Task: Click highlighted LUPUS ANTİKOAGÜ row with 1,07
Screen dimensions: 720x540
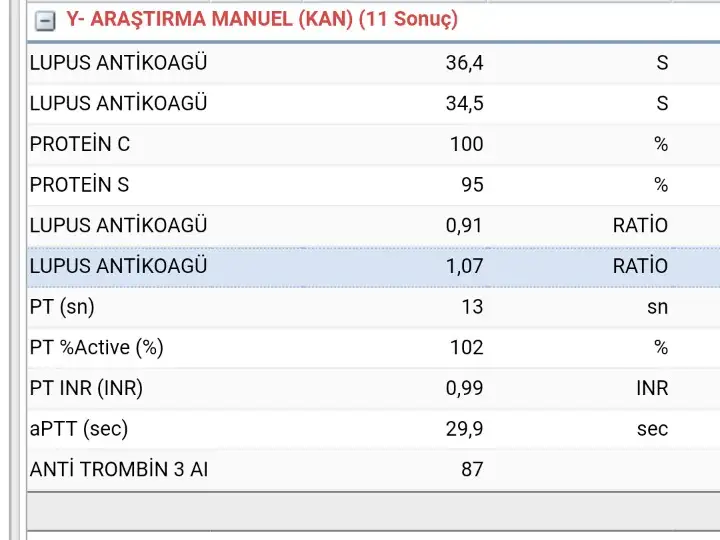Action: tap(118, 266)
